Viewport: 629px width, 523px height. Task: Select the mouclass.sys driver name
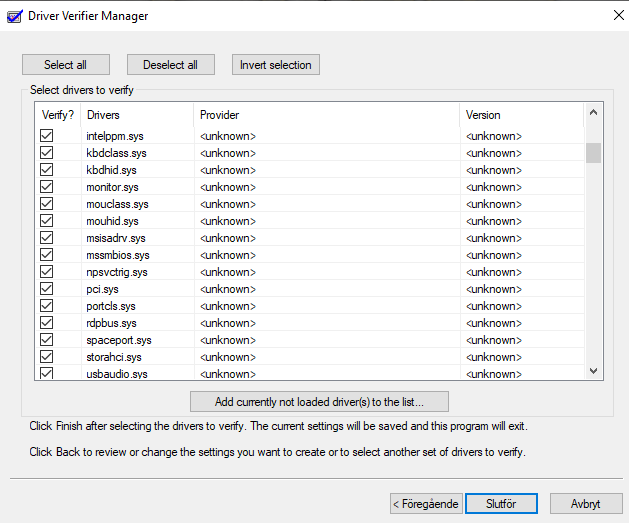tap(117, 204)
